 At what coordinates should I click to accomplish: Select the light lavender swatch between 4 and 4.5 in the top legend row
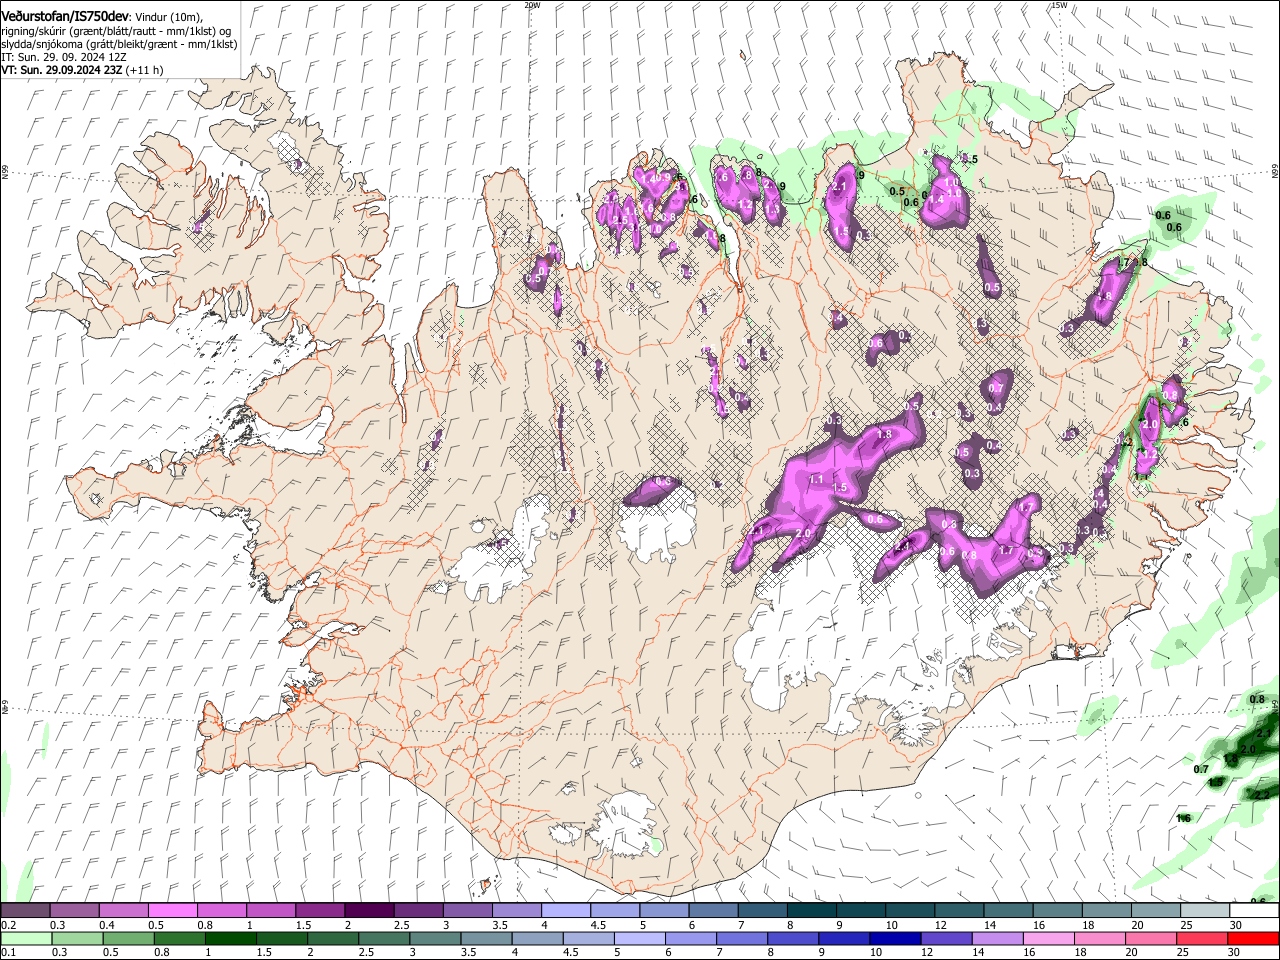pos(565,911)
